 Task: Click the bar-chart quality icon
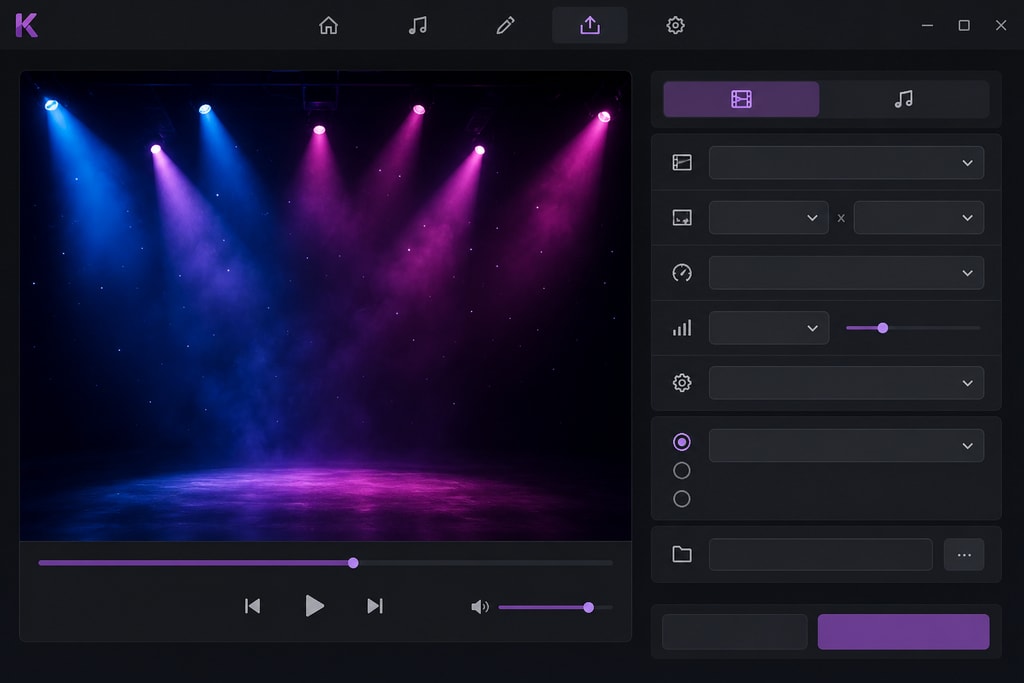[682, 328]
